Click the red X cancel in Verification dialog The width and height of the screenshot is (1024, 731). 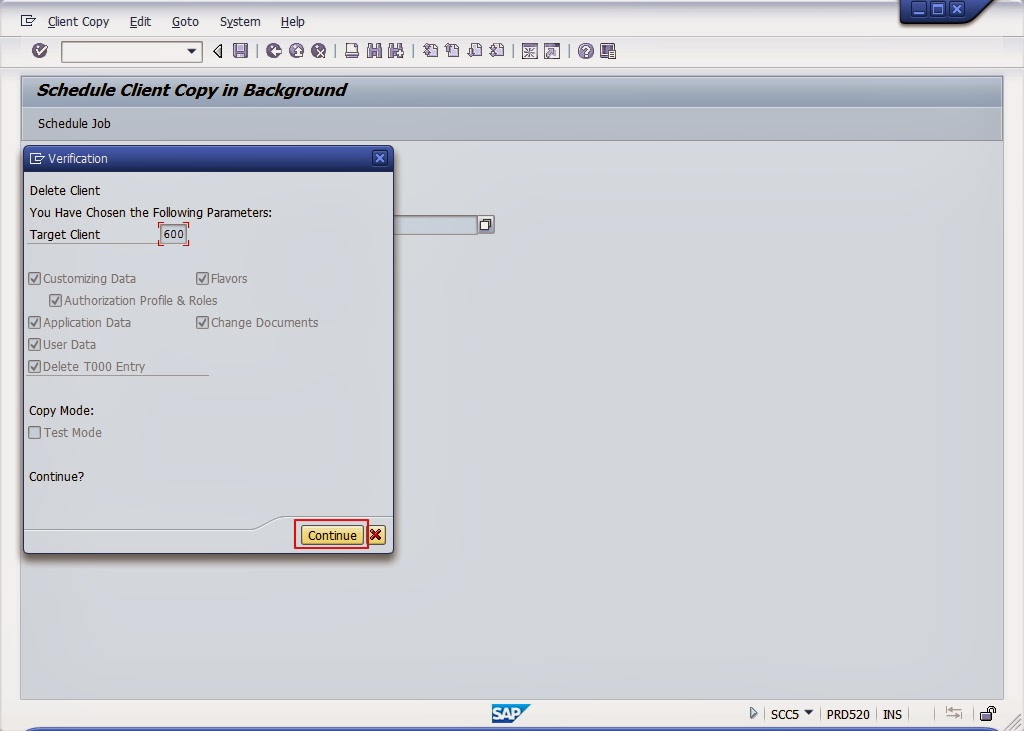click(375, 535)
